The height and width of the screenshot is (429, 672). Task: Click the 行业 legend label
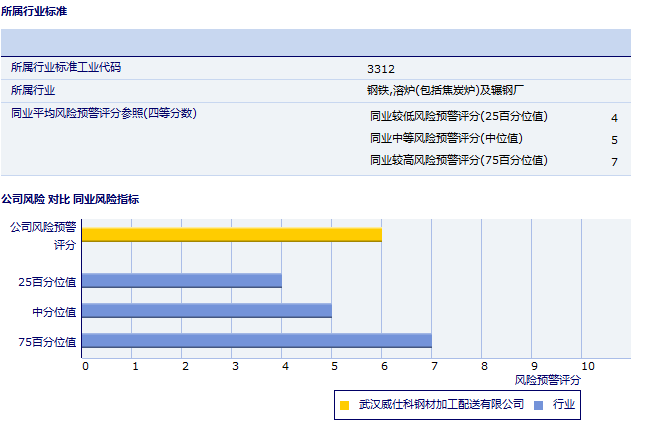coord(564,404)
